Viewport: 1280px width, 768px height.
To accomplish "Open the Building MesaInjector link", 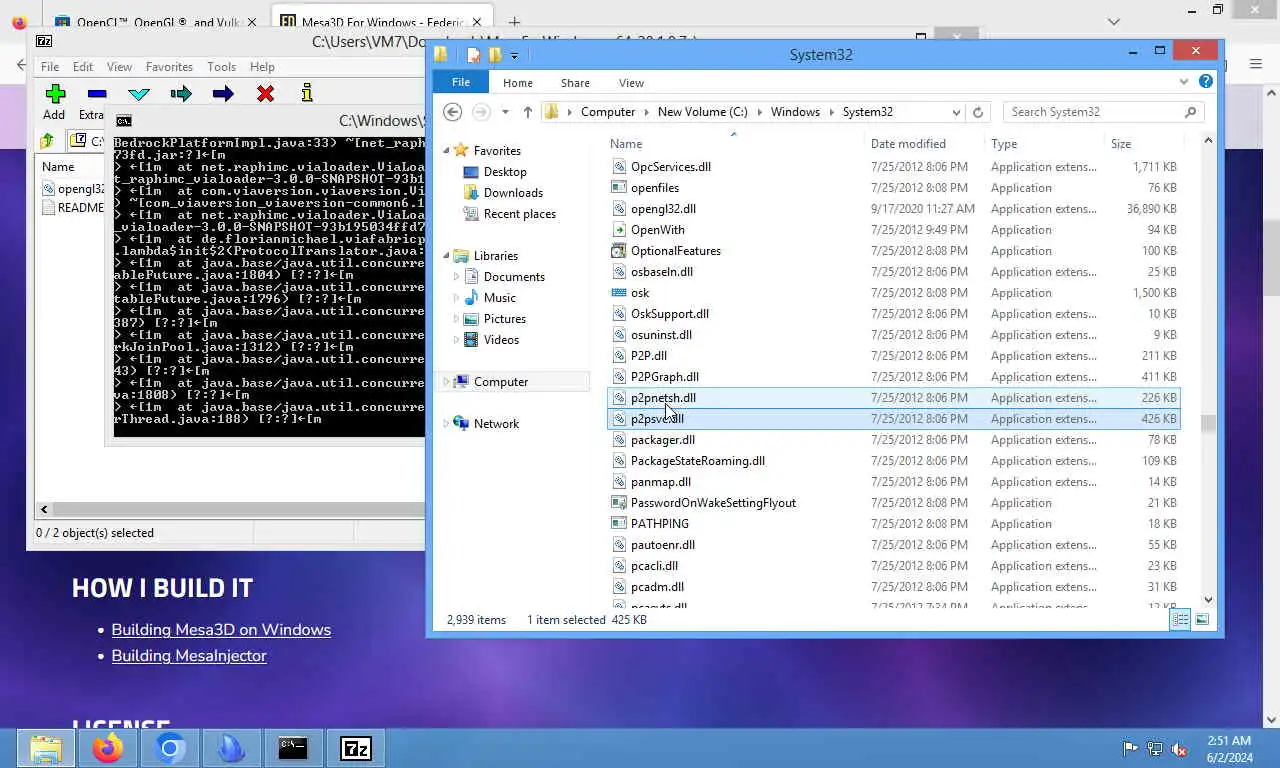I will point(189,656).
